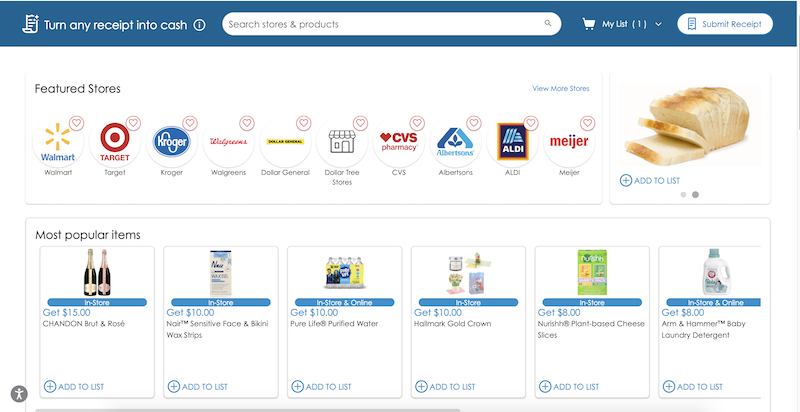Screen dimensions: 800x412
Task: Favorite ALDI with its heart icon
Action: pos(531,123)
